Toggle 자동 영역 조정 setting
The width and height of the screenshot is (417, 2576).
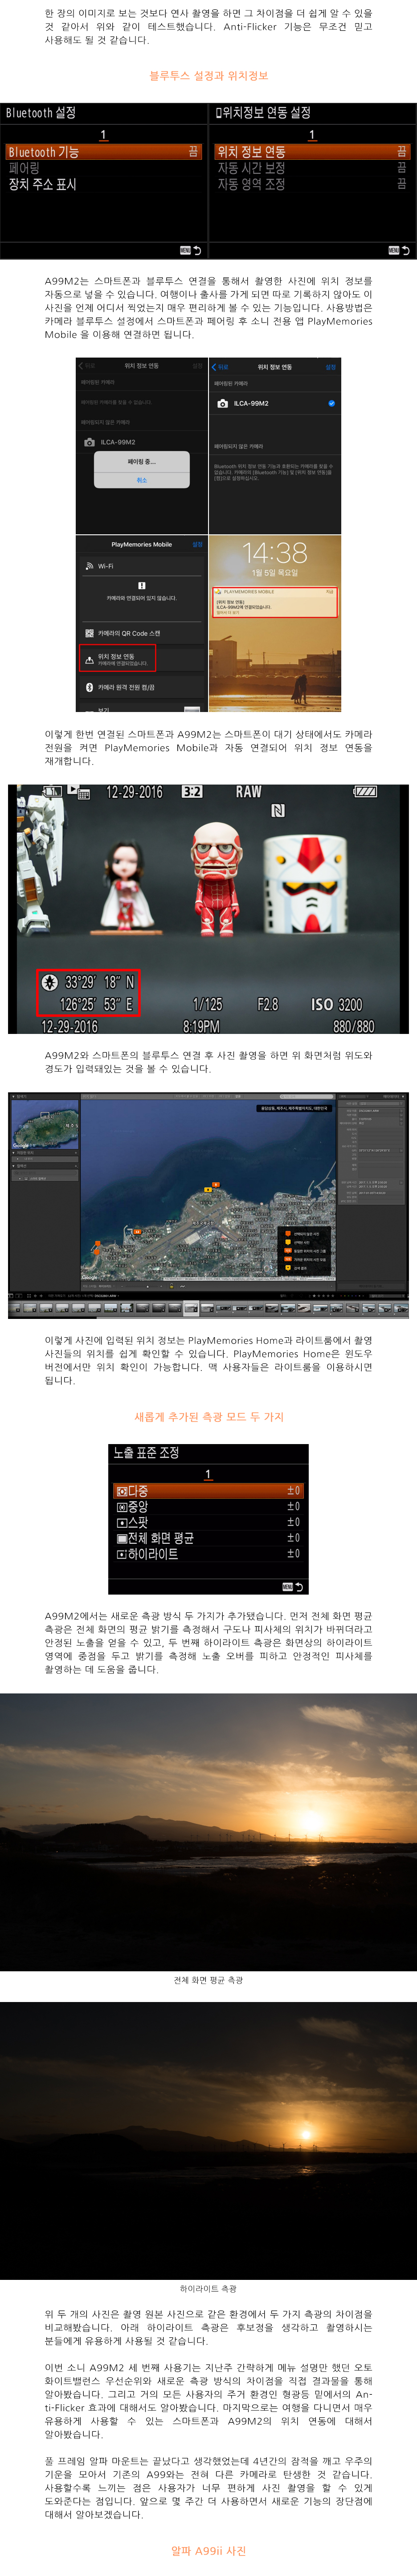click(x=312, y=184)
